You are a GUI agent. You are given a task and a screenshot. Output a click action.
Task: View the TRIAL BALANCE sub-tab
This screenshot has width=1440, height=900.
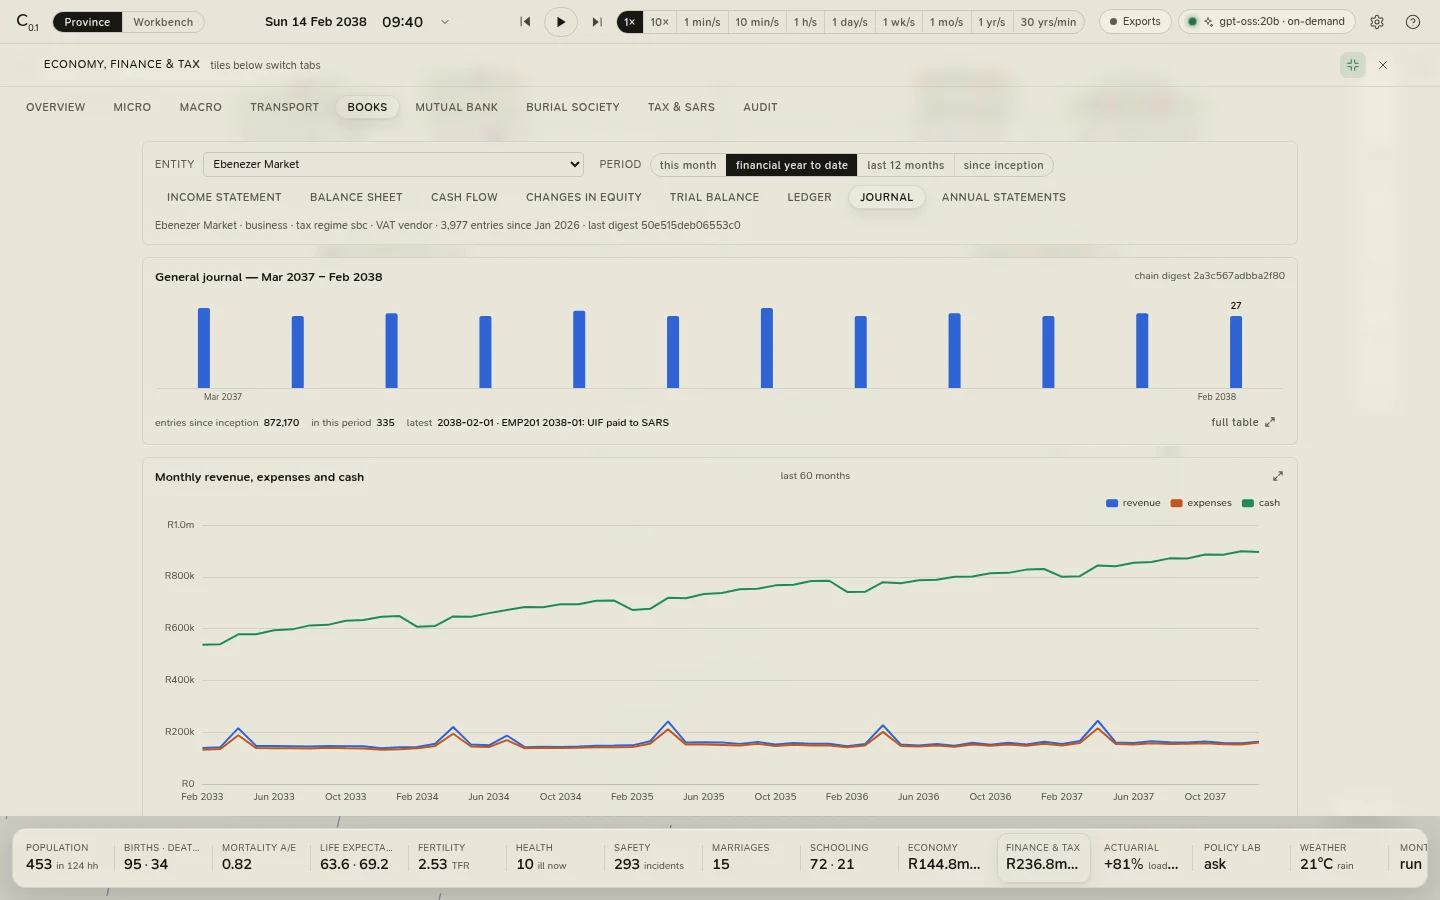tap(714, 197)
